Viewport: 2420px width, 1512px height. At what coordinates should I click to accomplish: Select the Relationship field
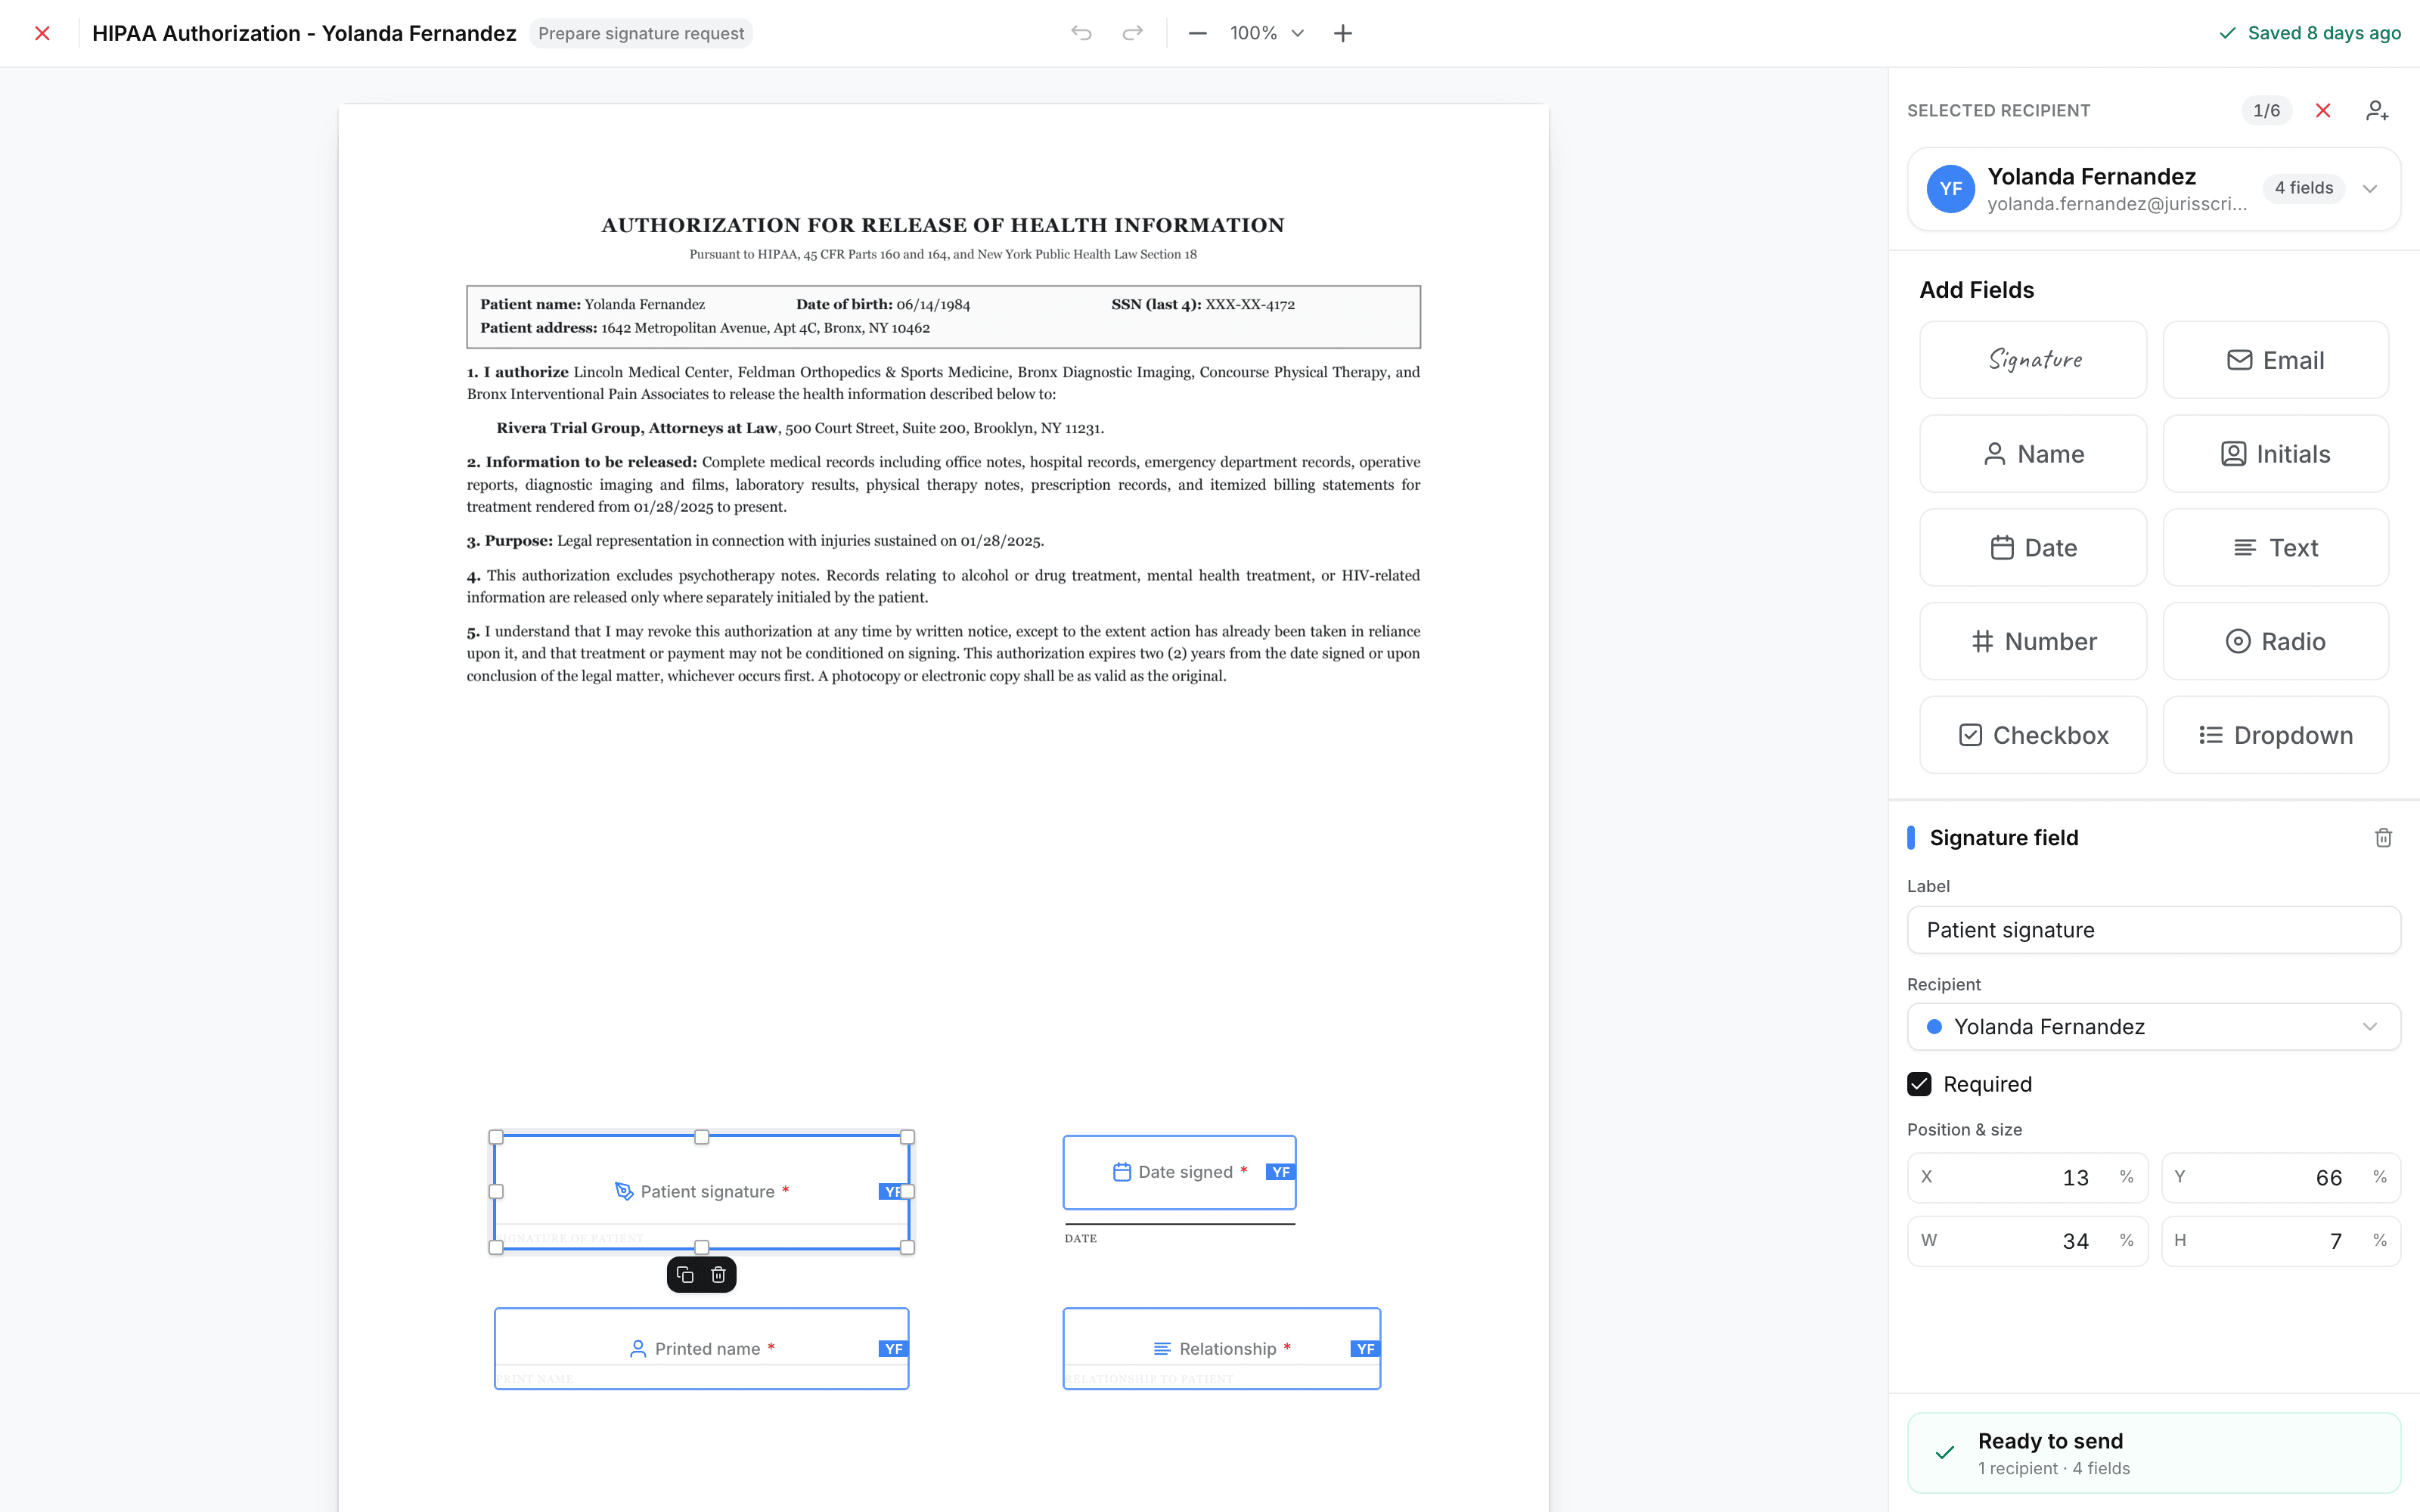click(x=1221, y=1349)
